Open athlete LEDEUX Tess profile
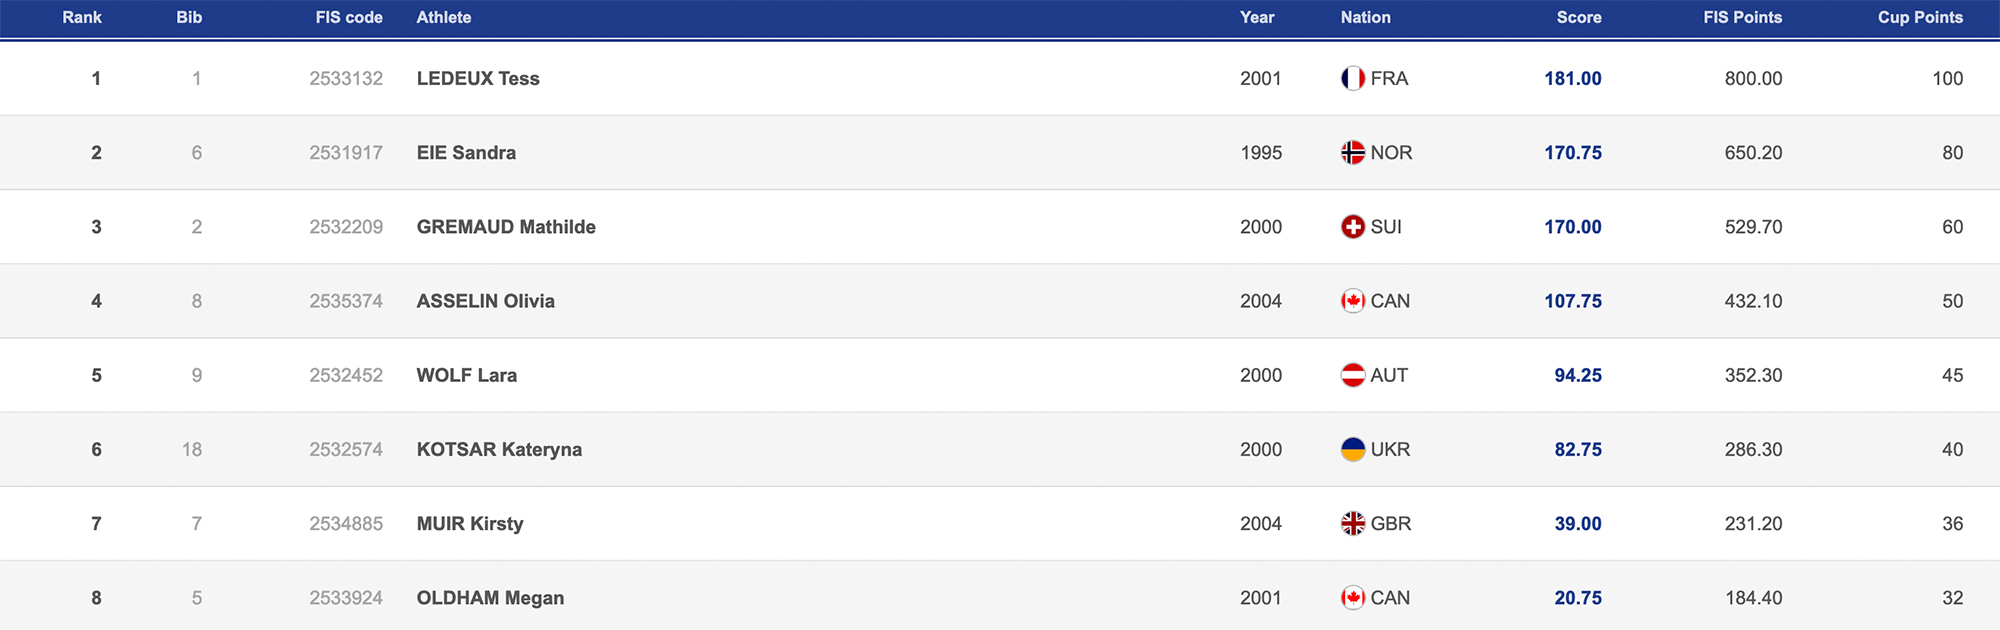This screenshot has width=2000, height=630. click(478, 78)
